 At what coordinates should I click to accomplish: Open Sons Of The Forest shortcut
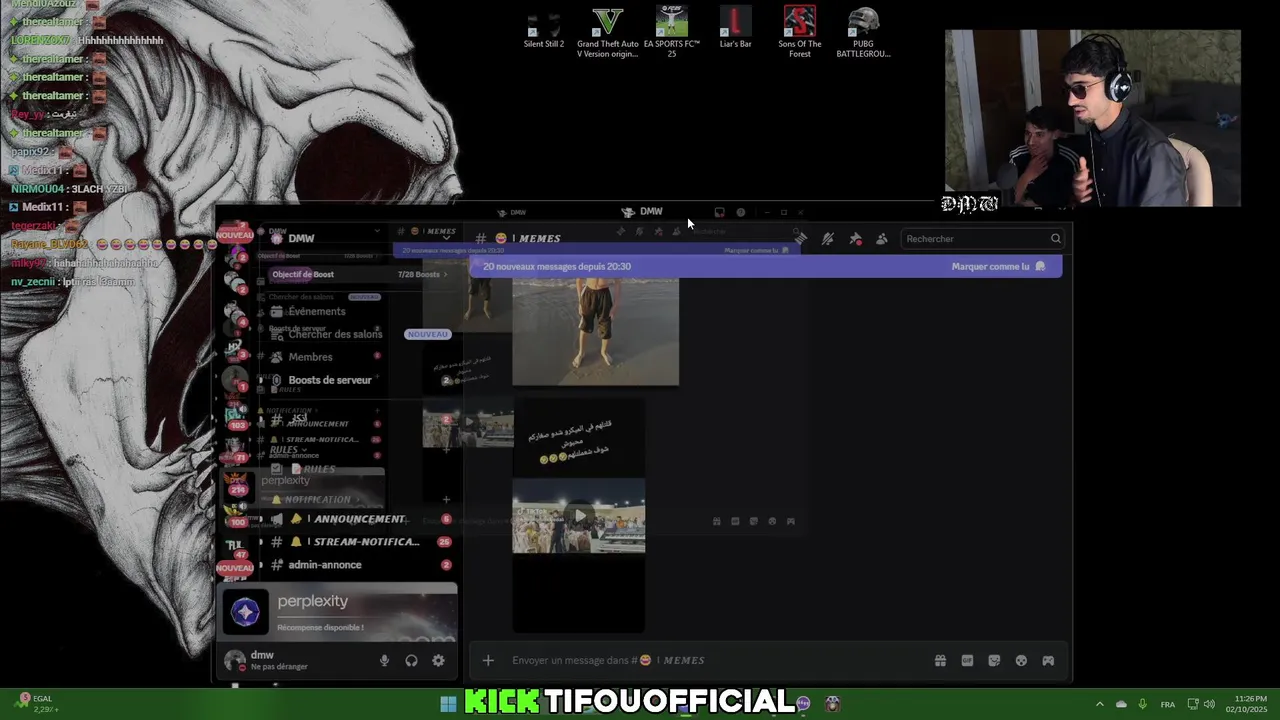coord(800,33)
